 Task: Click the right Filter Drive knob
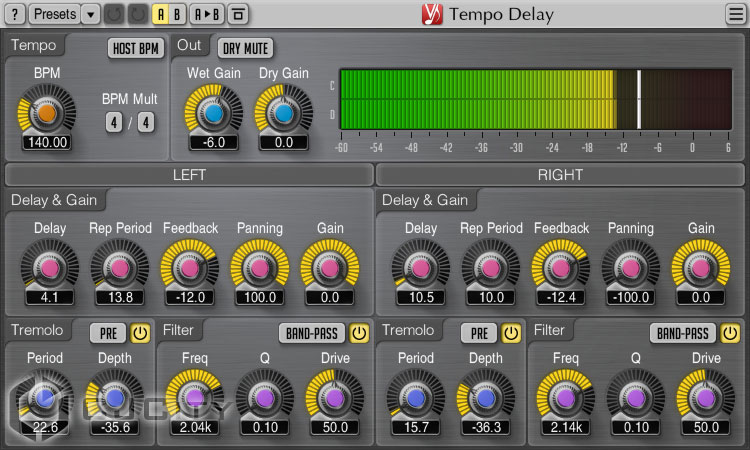click(706, 398)
